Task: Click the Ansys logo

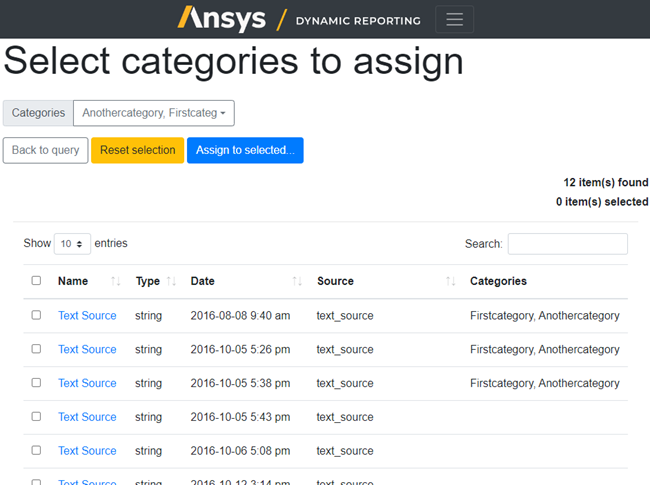Action: pyautogui.click(x=222, y=19)
